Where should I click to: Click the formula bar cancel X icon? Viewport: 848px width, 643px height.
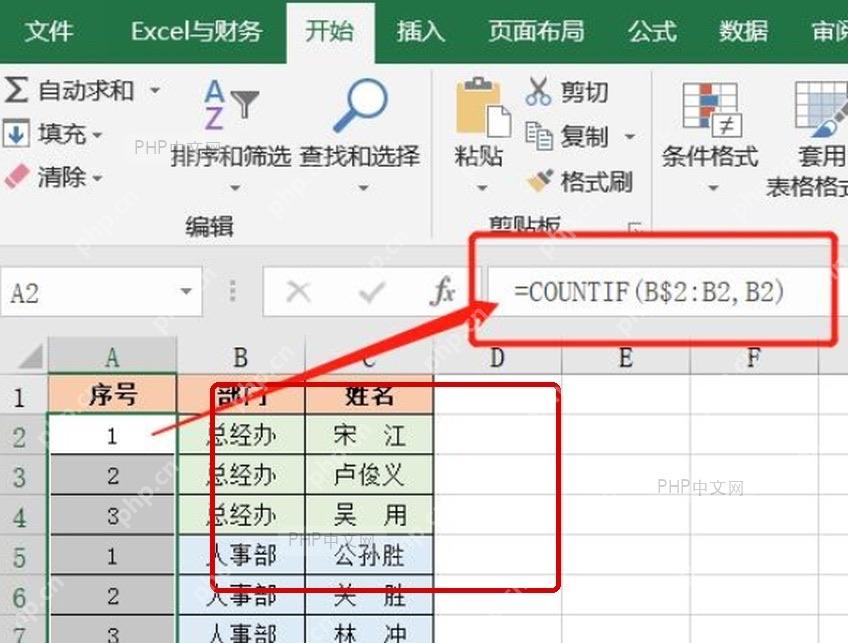point(298,292)
